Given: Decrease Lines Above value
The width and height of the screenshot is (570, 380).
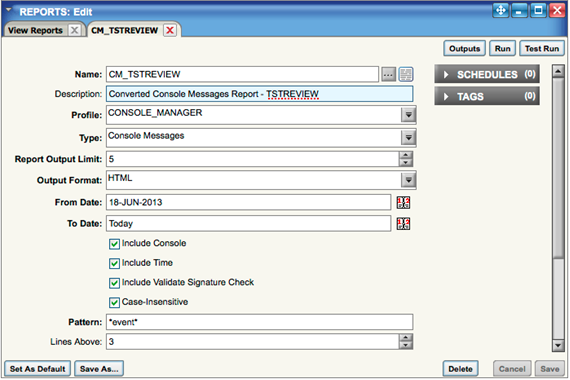Looking at the screenshot, I should click(406, 345).
